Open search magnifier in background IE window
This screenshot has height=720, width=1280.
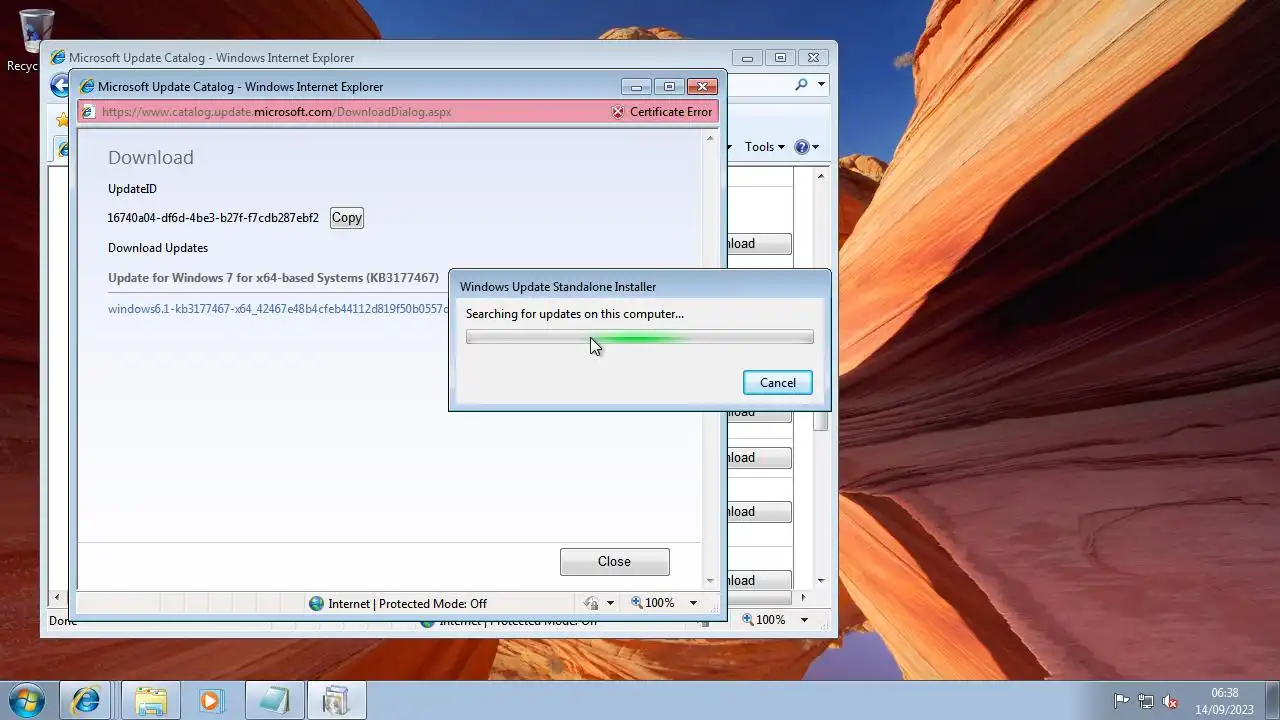click(801, 85)
